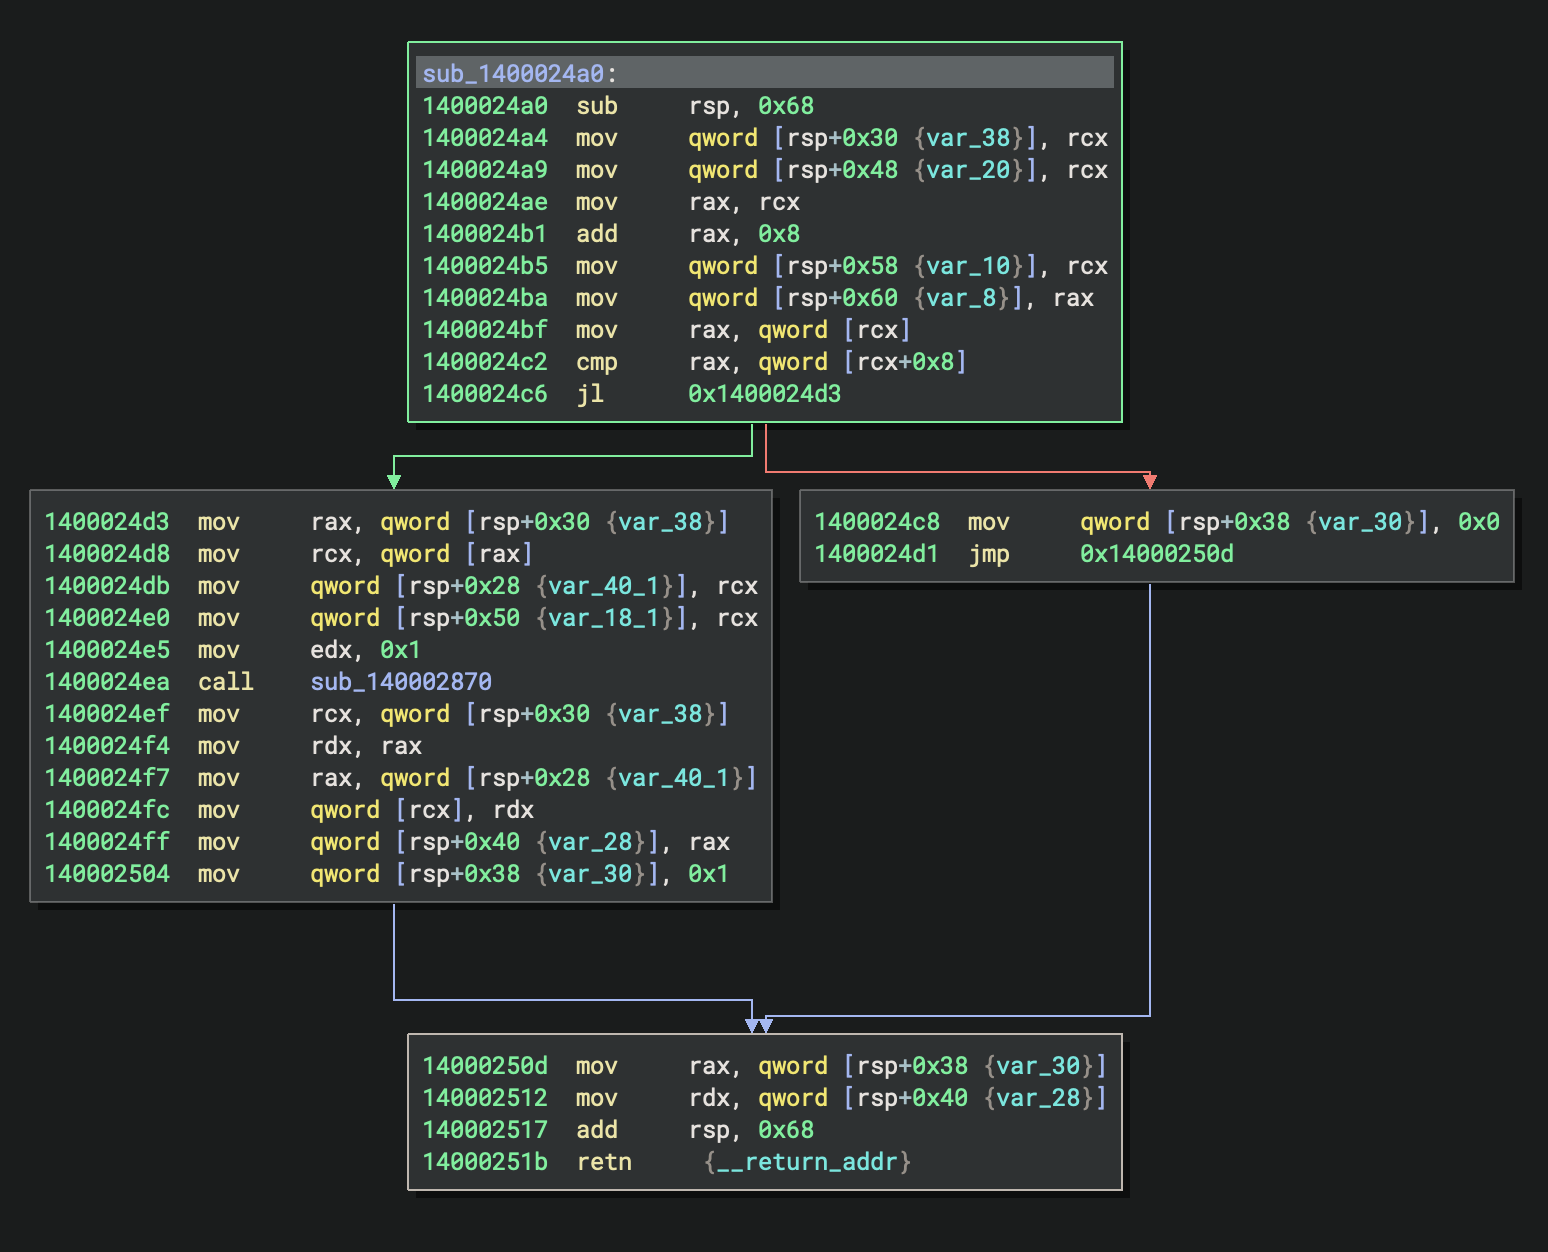The image size is (1548, 1252).
Task: Click address 1400024c8 in the right block
Action: [x=877, y=522]
